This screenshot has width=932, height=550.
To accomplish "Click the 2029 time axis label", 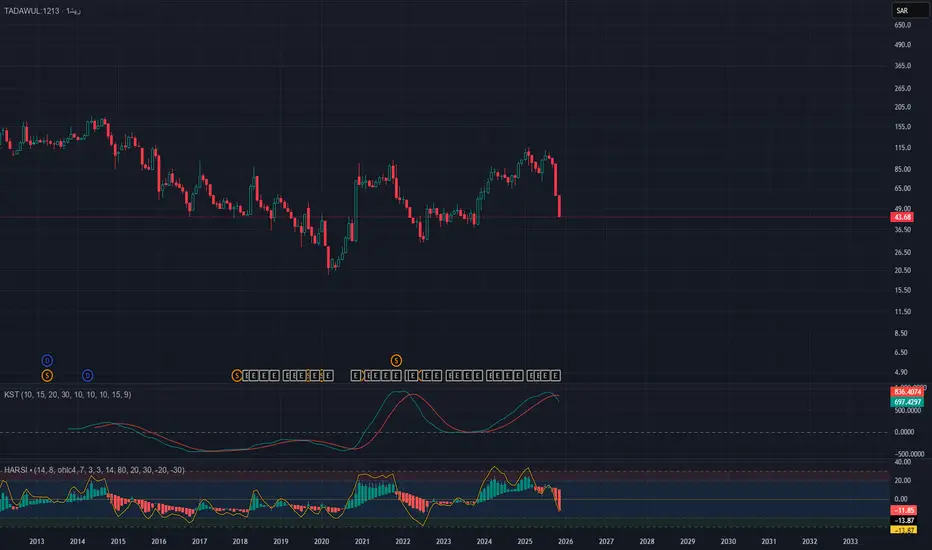I will click(688, 541).
